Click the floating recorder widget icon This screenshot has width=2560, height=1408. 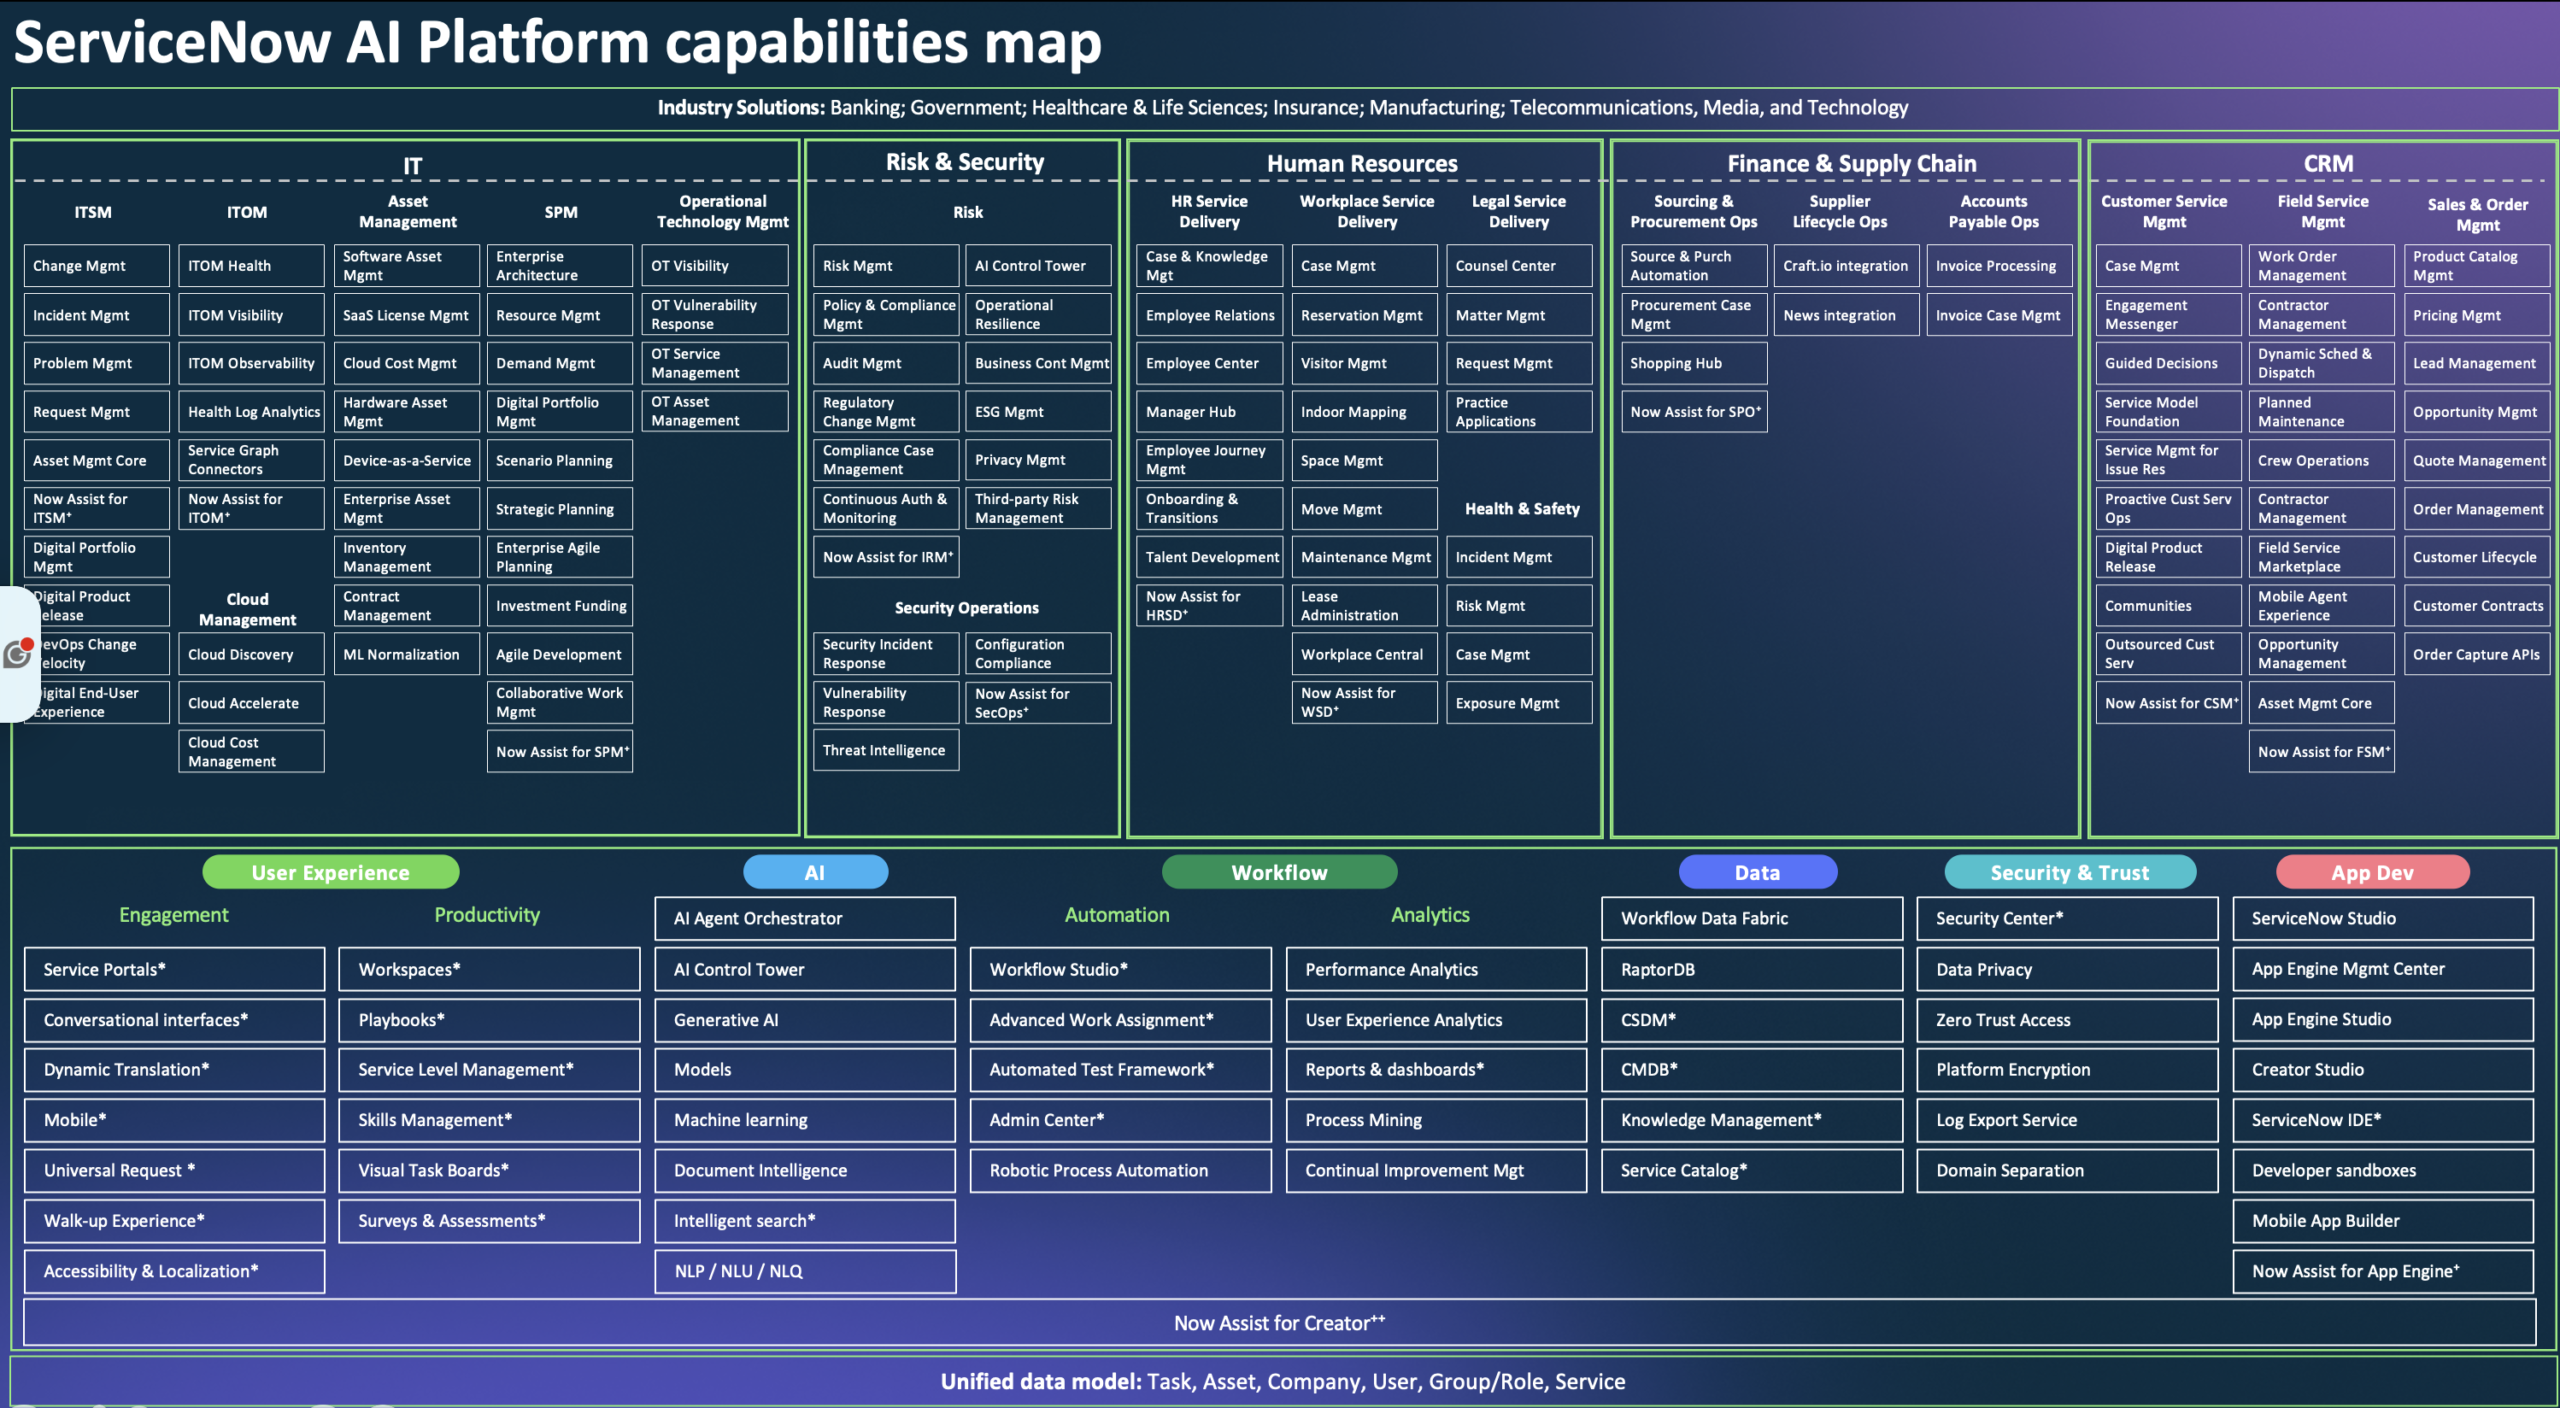[x=18, y=654]
